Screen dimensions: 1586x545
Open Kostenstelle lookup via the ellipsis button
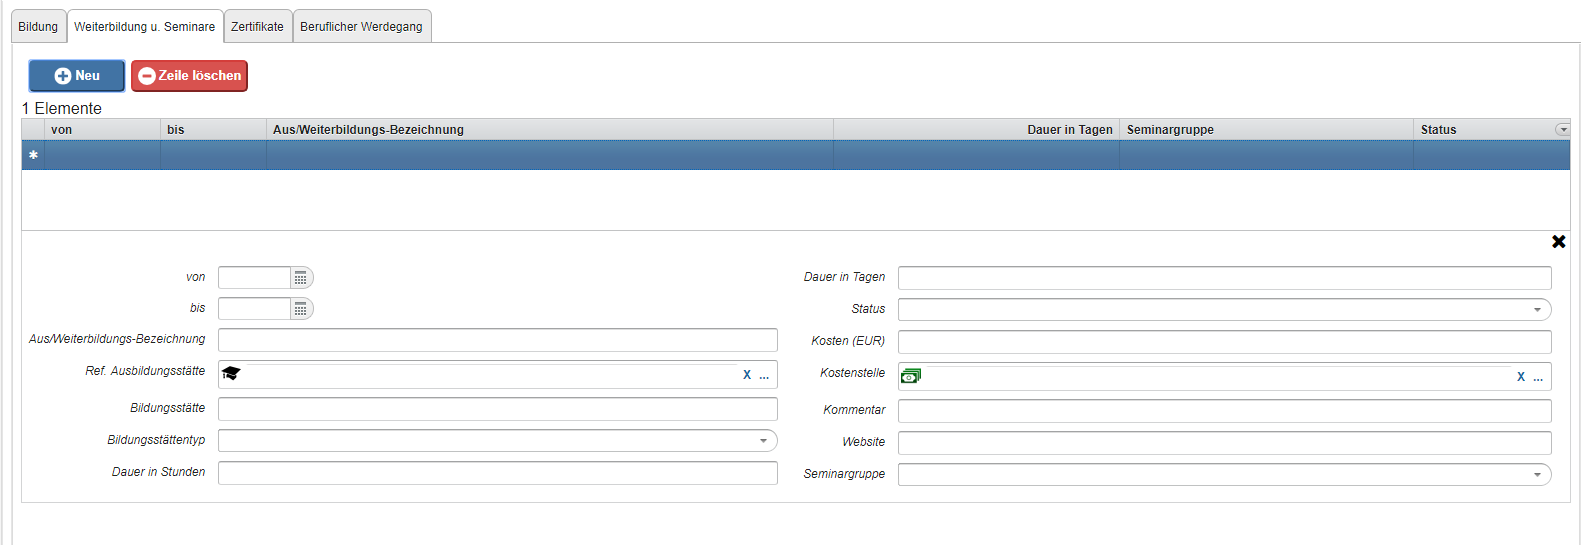click(x=1538, y=377)
